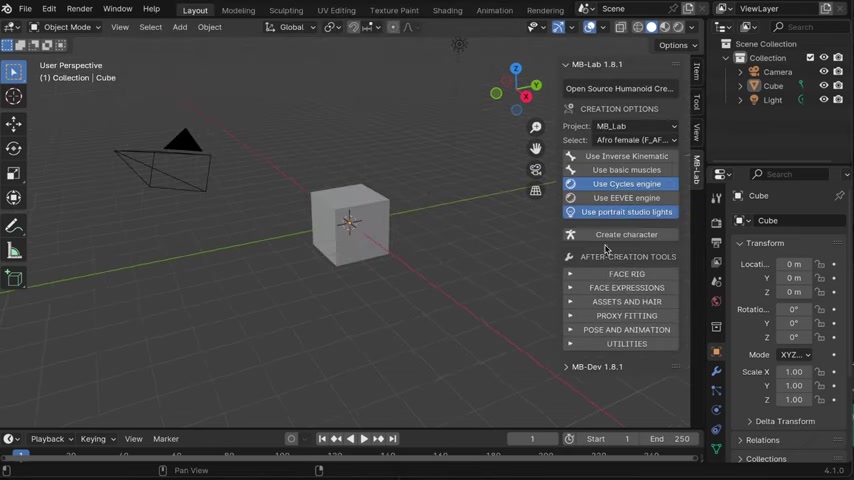This screenshot has width=854, height=480.
Task: Play the timeline animation forward
Action: coord(364,439)
